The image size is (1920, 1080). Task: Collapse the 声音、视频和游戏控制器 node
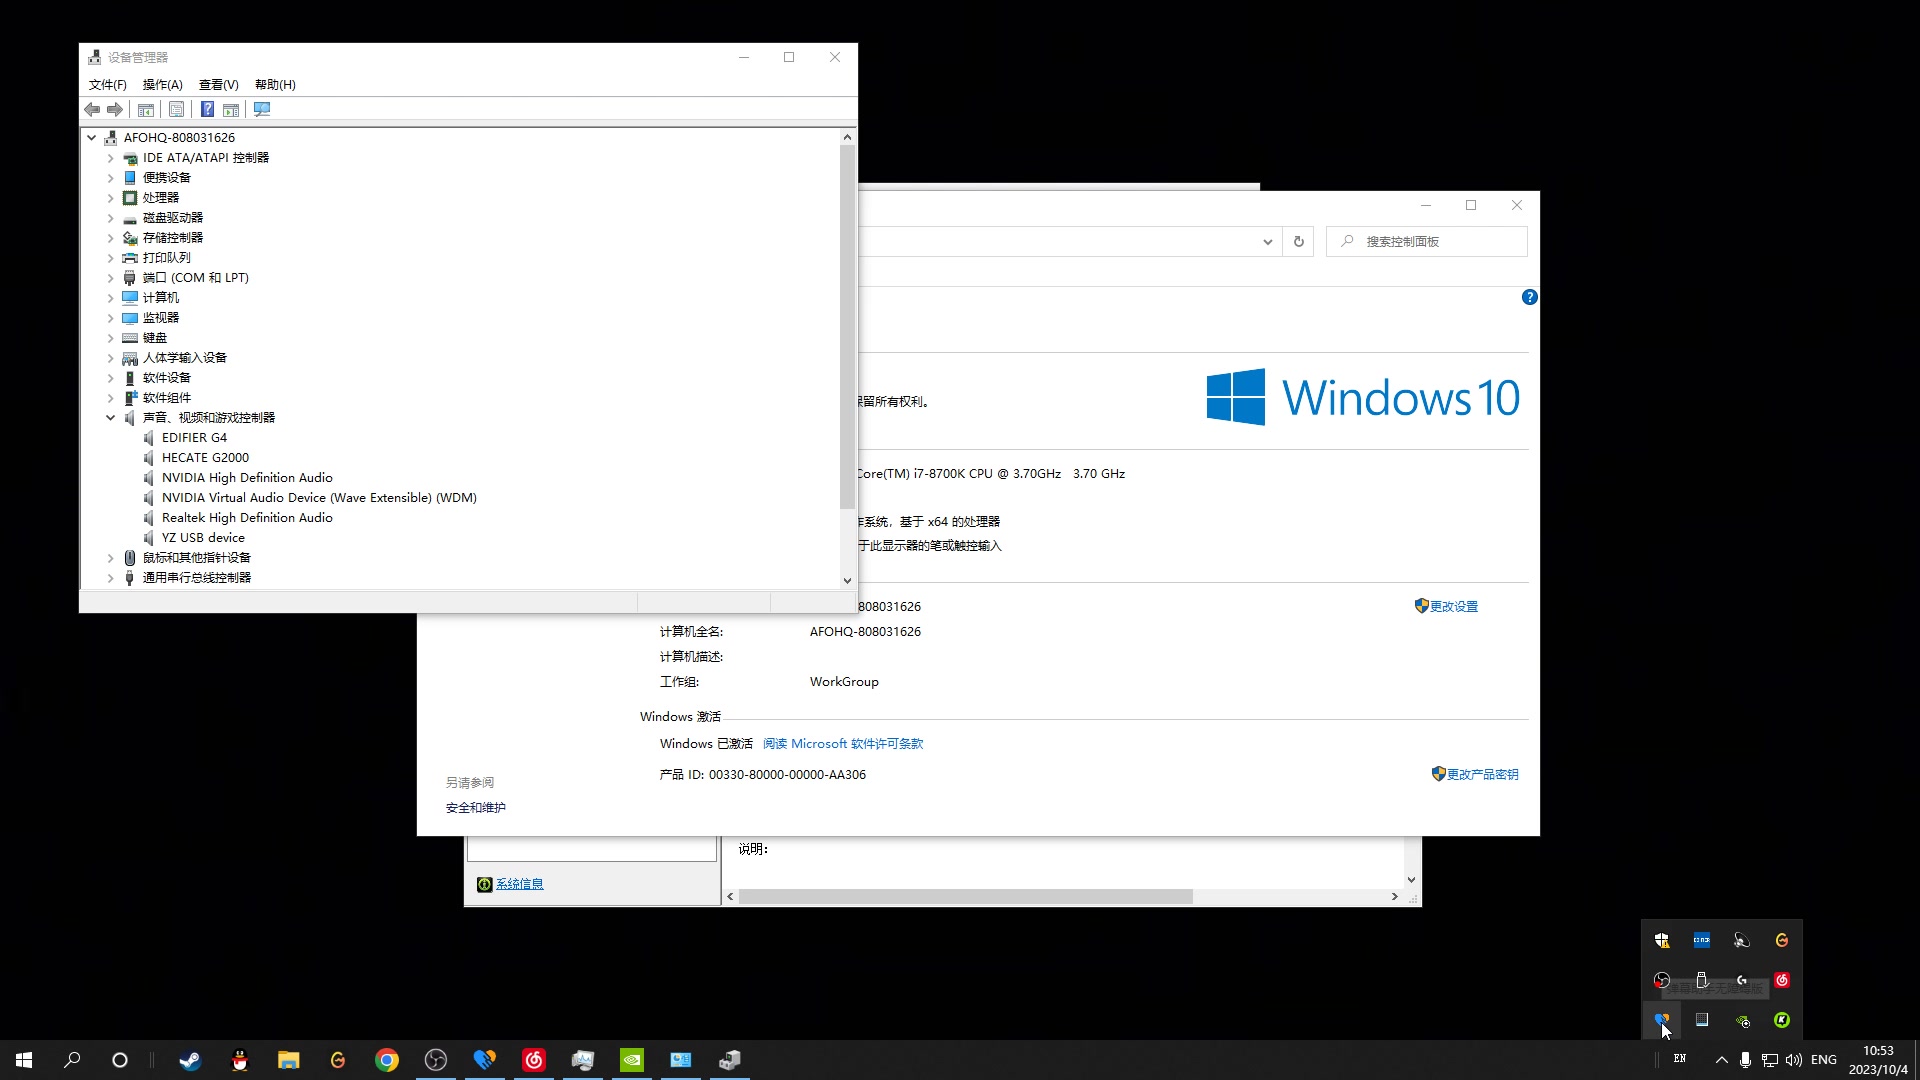click(110, 418)
